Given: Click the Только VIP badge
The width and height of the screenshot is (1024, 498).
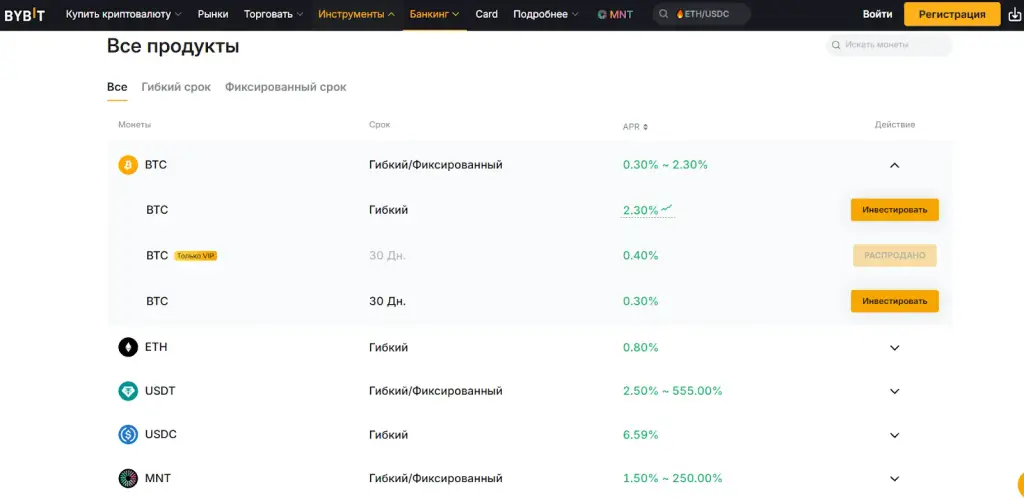Looking at the screenshot, I should point(195,256).
